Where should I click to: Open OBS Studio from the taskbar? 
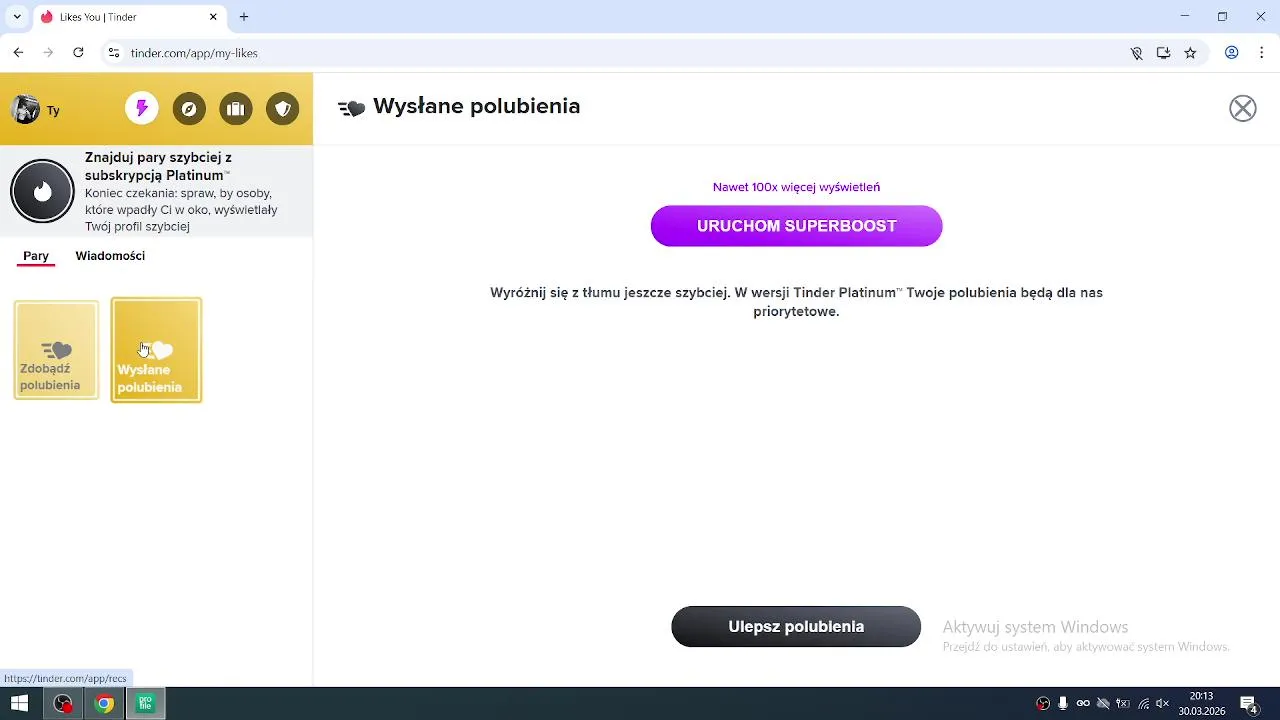[x=63, y=704]
